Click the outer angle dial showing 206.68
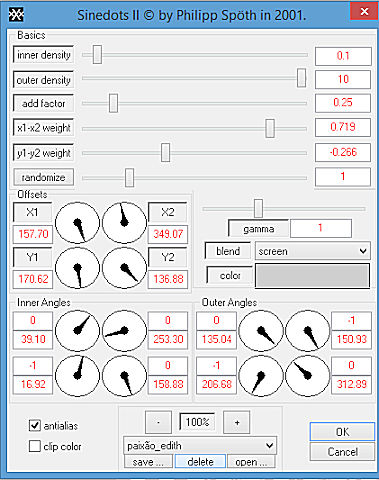This screenshot has width=379, height=480. (x=261, y=376)
